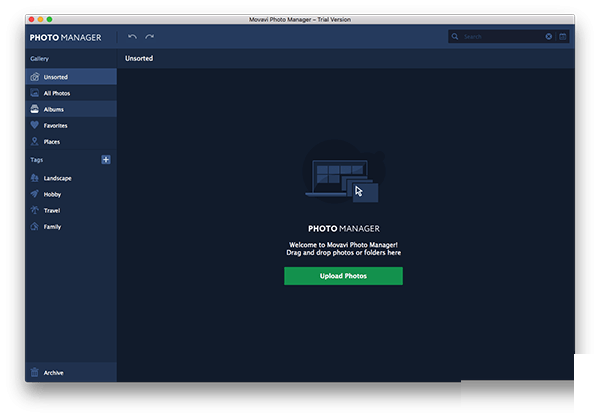
Task: Click the Travel tag palm icon
Action: tap(35, 210)
